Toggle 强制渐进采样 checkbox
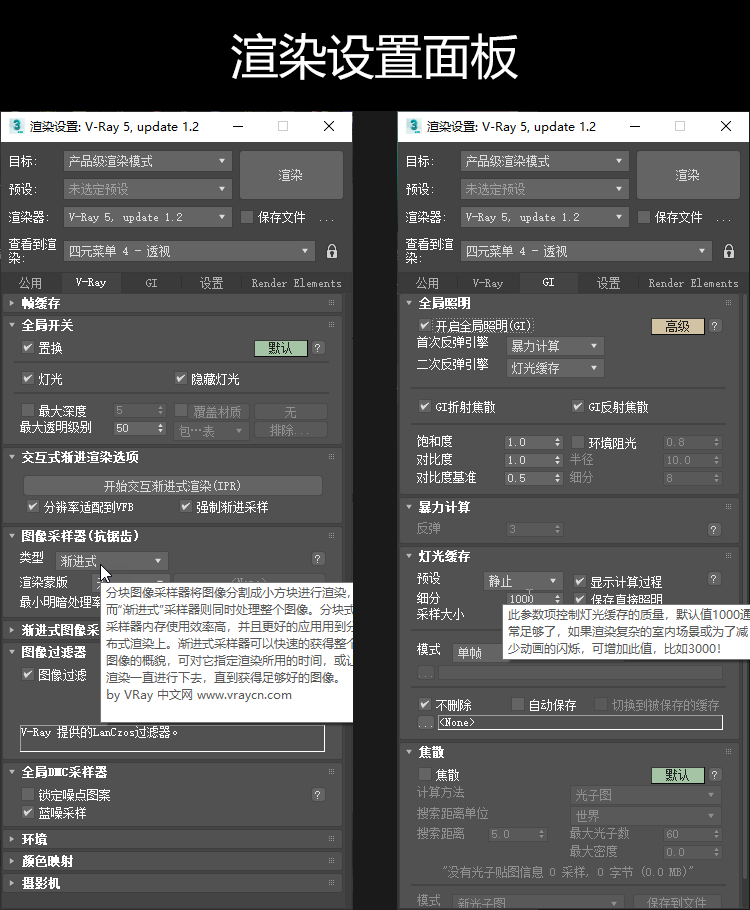This screenshot has height=910, width=750. tap(186, 506)
